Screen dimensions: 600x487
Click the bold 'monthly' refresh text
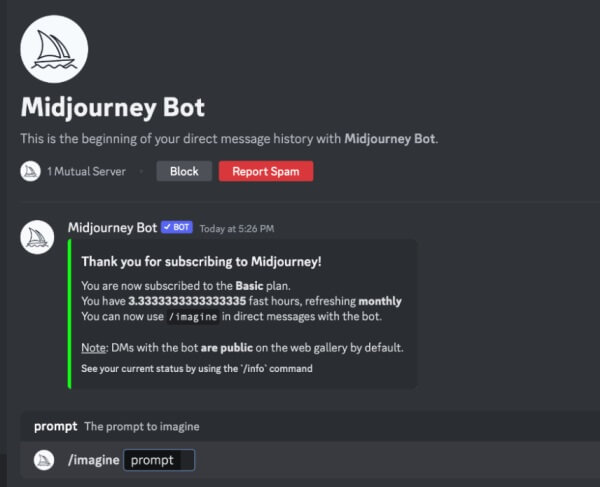click(380, 301)
